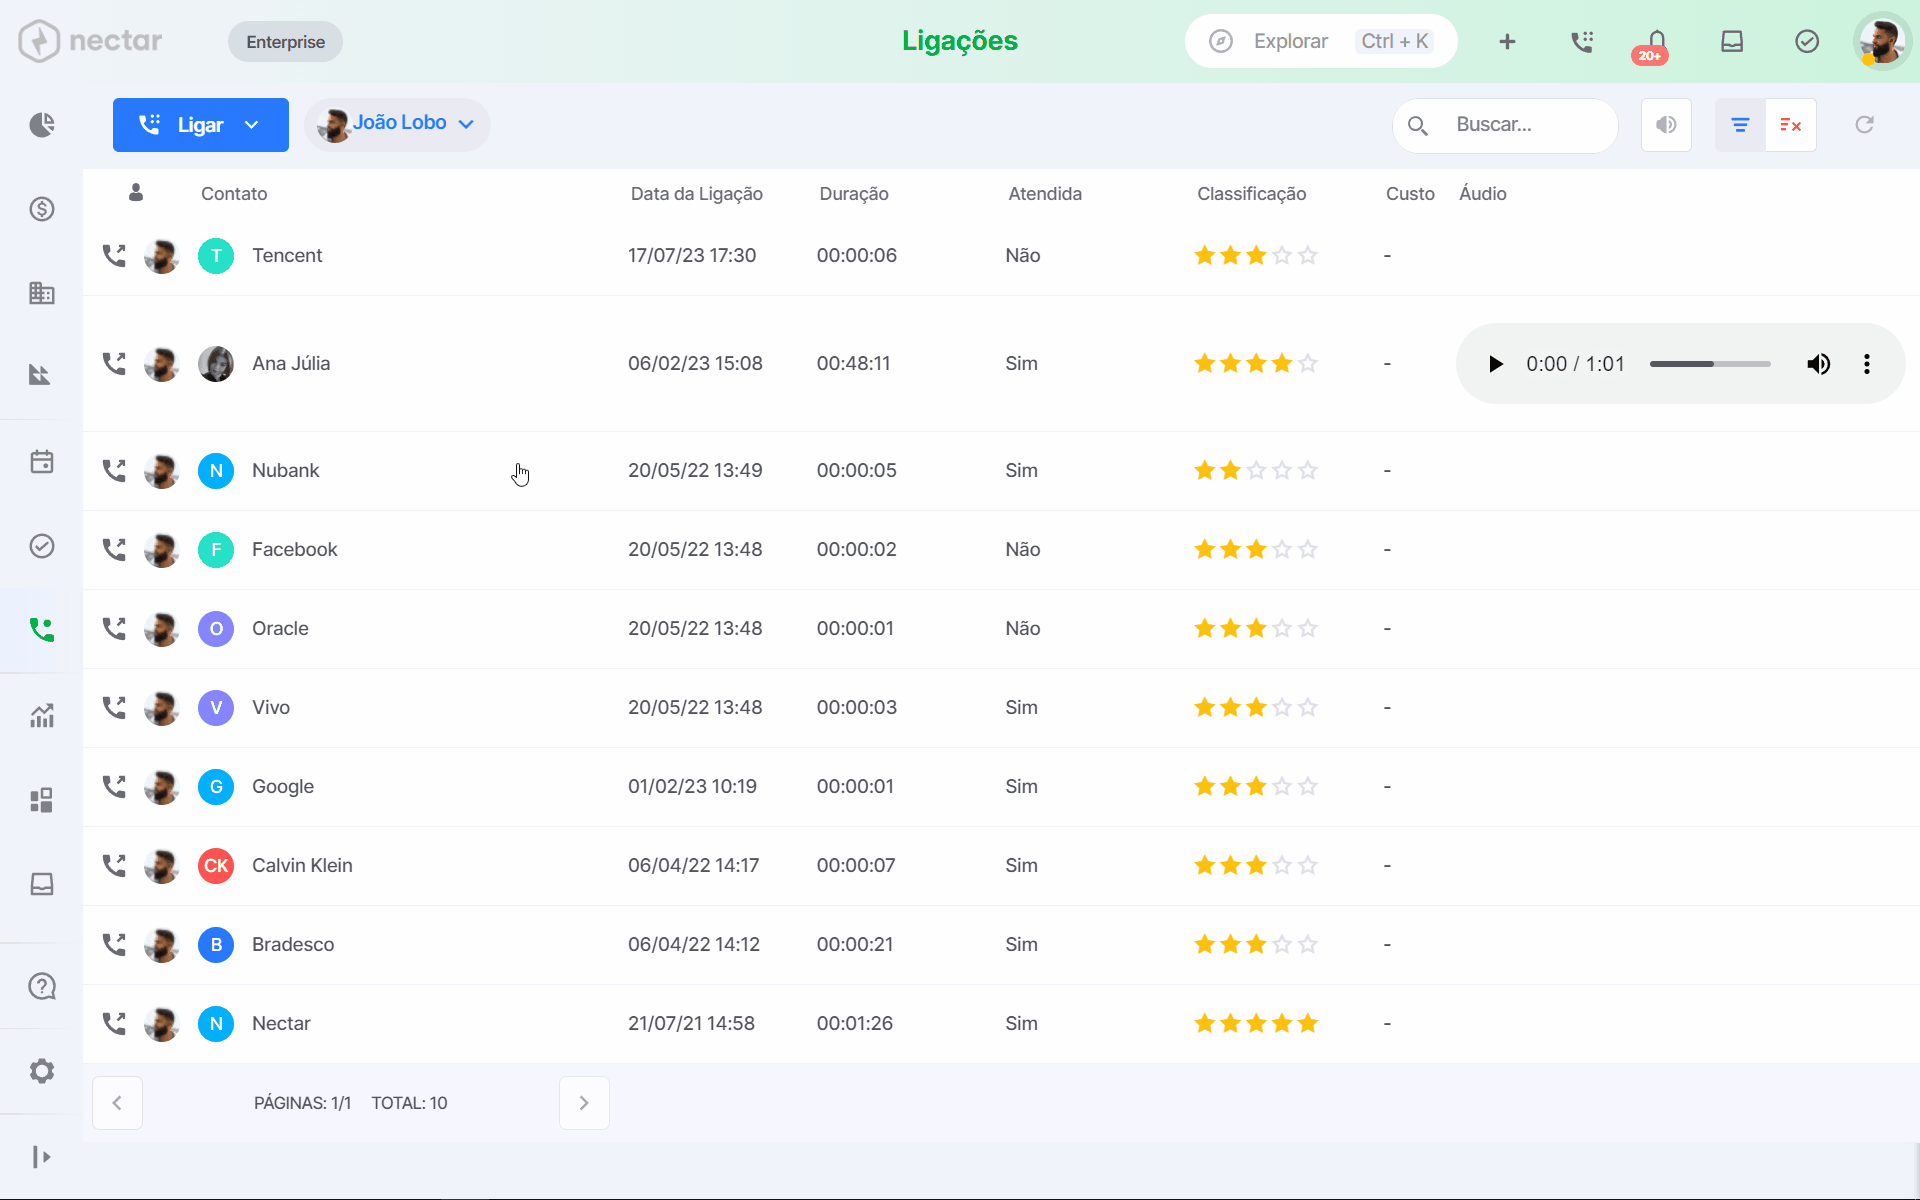Click the Explorar Ctrl+K button
Viewport: 1920px width, 1200px height.
1321,41
